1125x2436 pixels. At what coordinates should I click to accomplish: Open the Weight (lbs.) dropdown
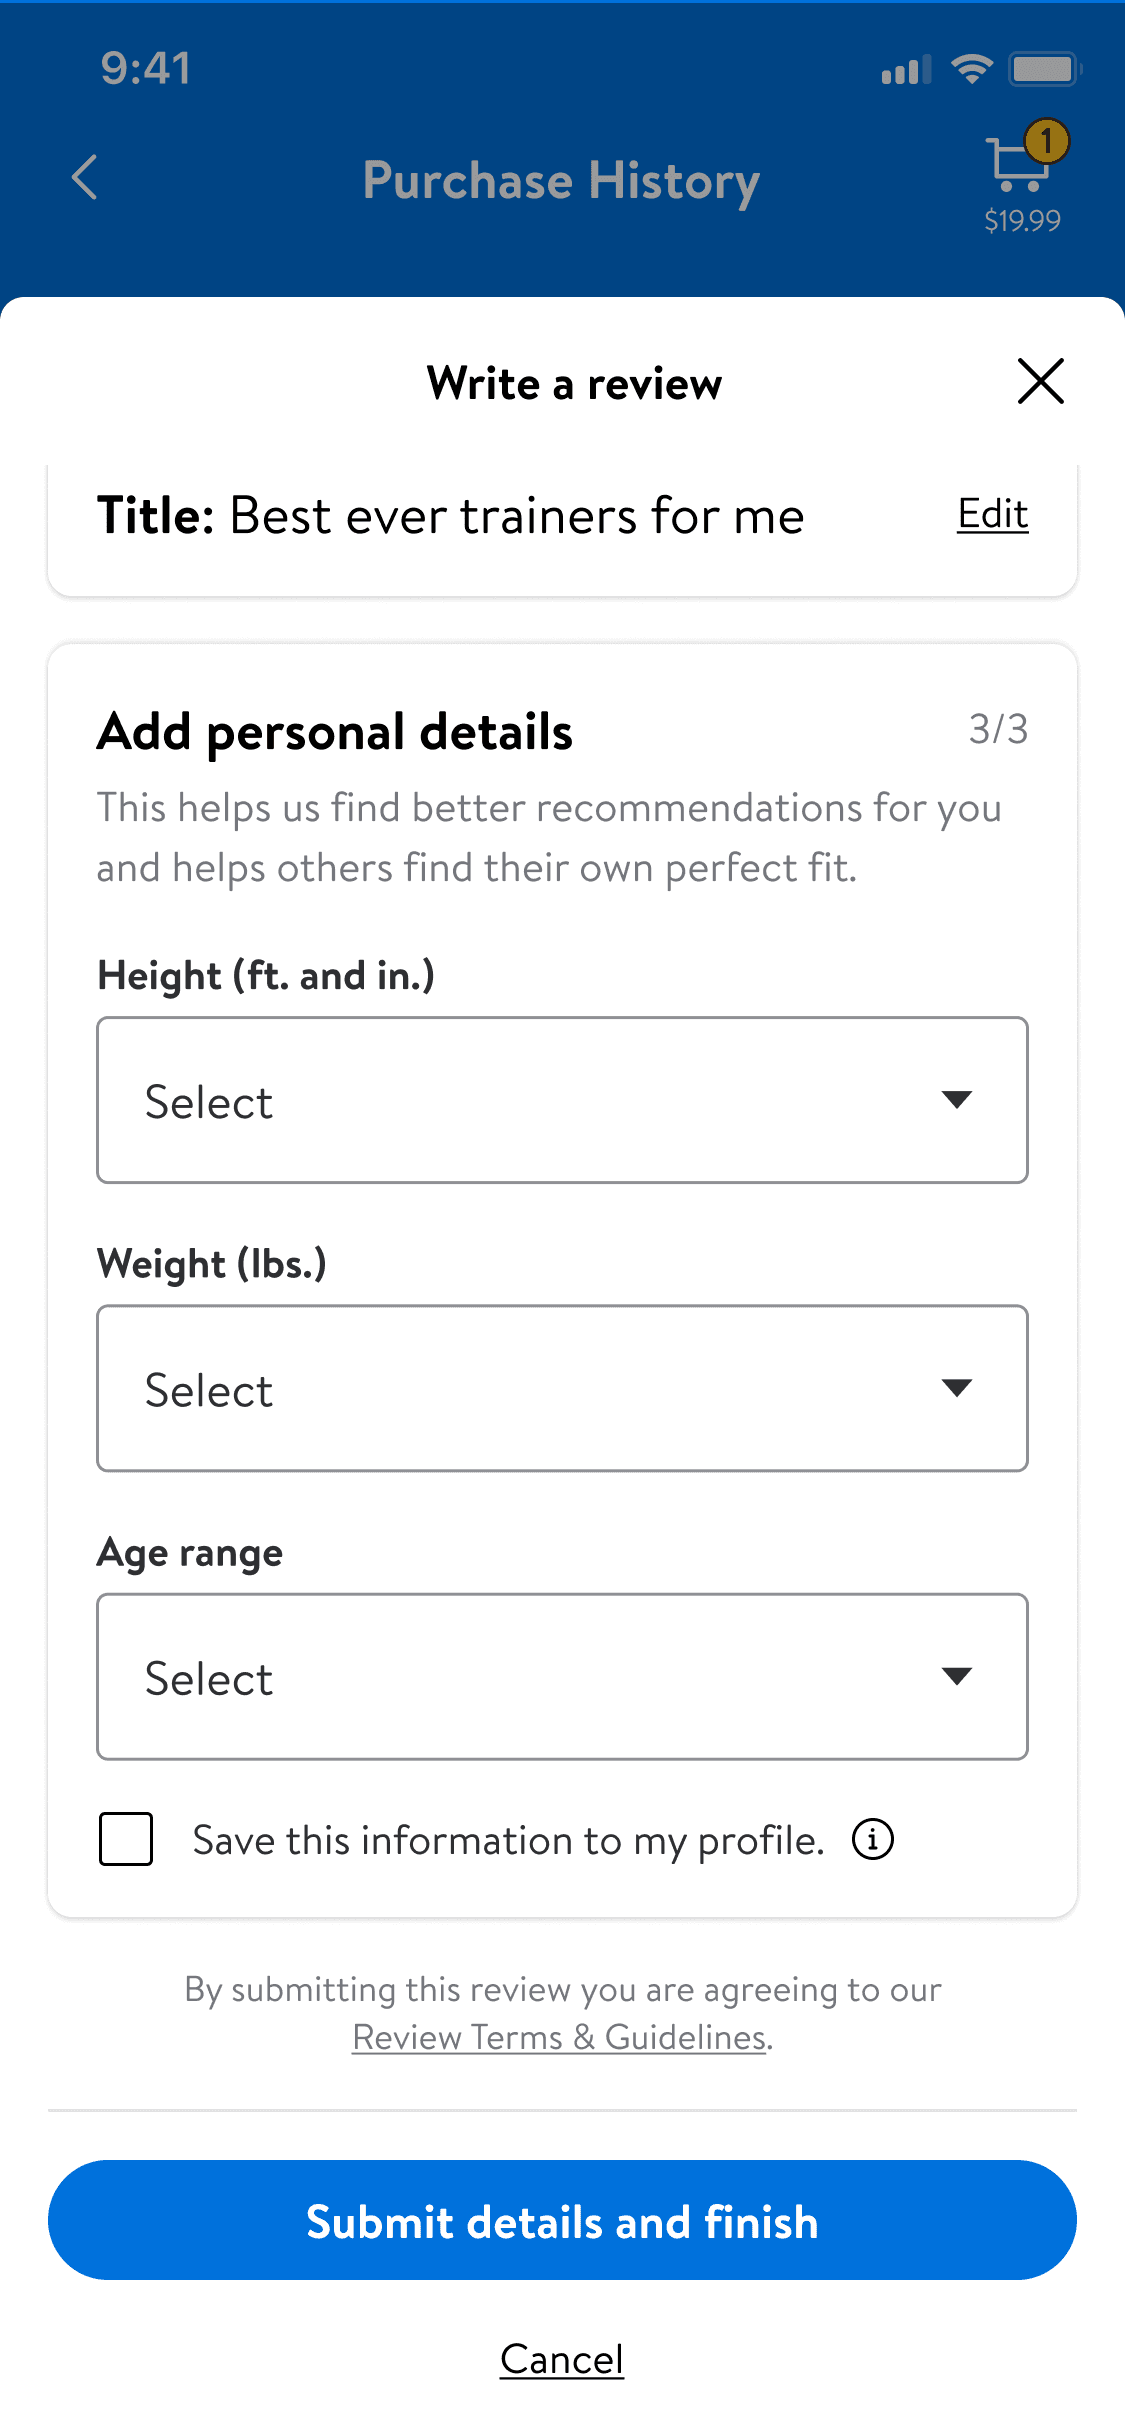pos(562,1388)
